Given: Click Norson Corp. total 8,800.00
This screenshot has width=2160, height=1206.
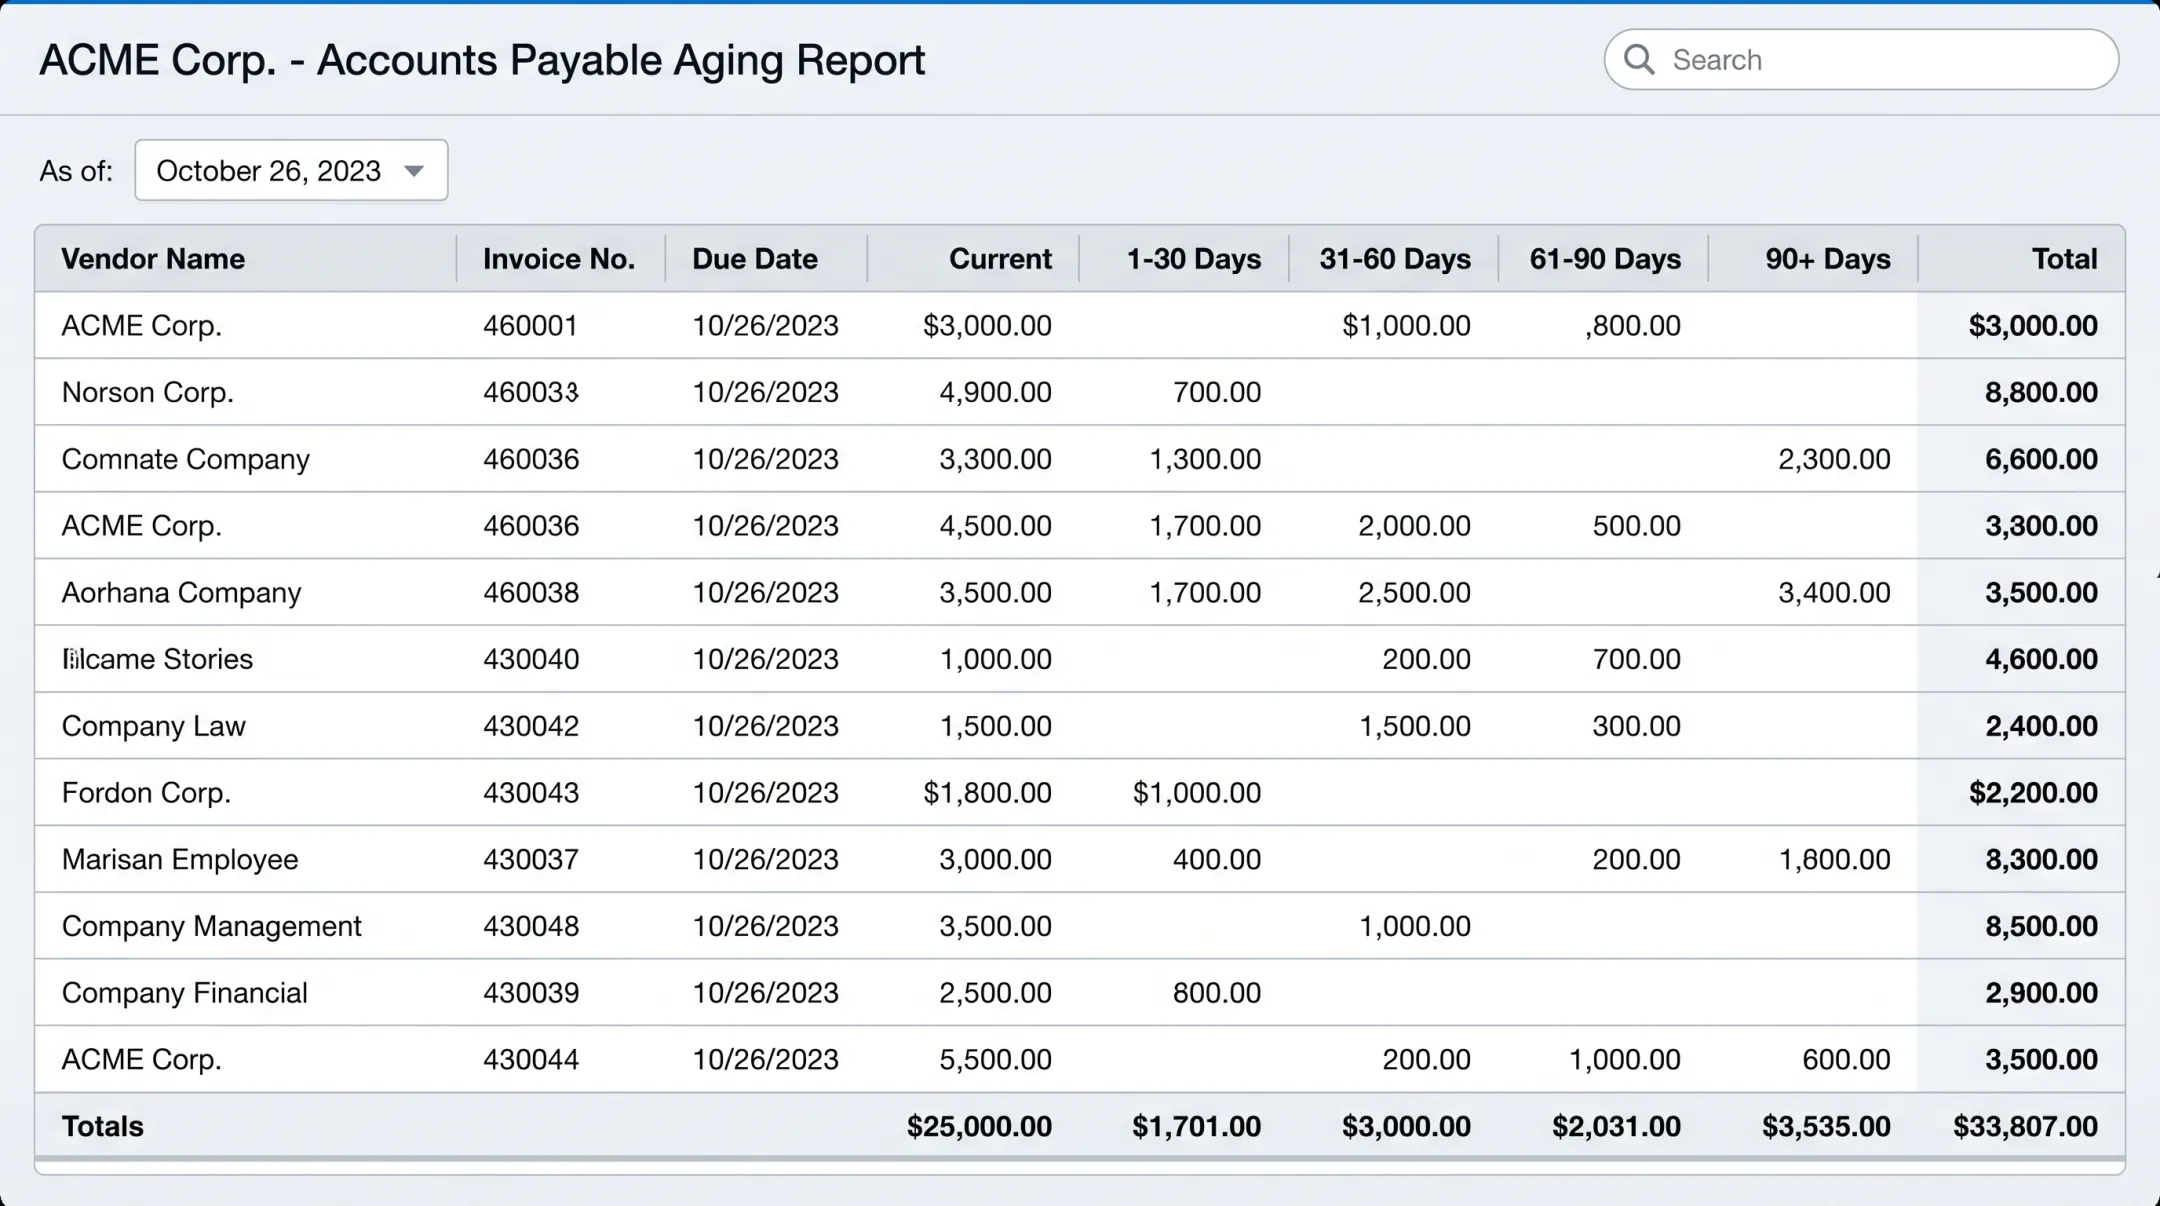Looking at the screenshot, I should tap(2041, 392).
